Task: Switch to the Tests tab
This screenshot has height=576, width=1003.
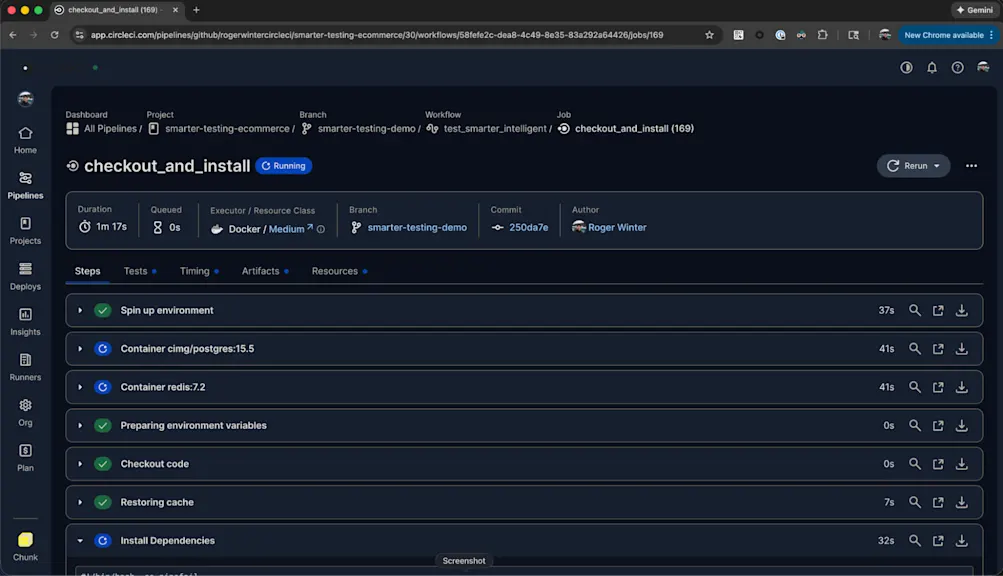Action: click(x=139, y=271)
